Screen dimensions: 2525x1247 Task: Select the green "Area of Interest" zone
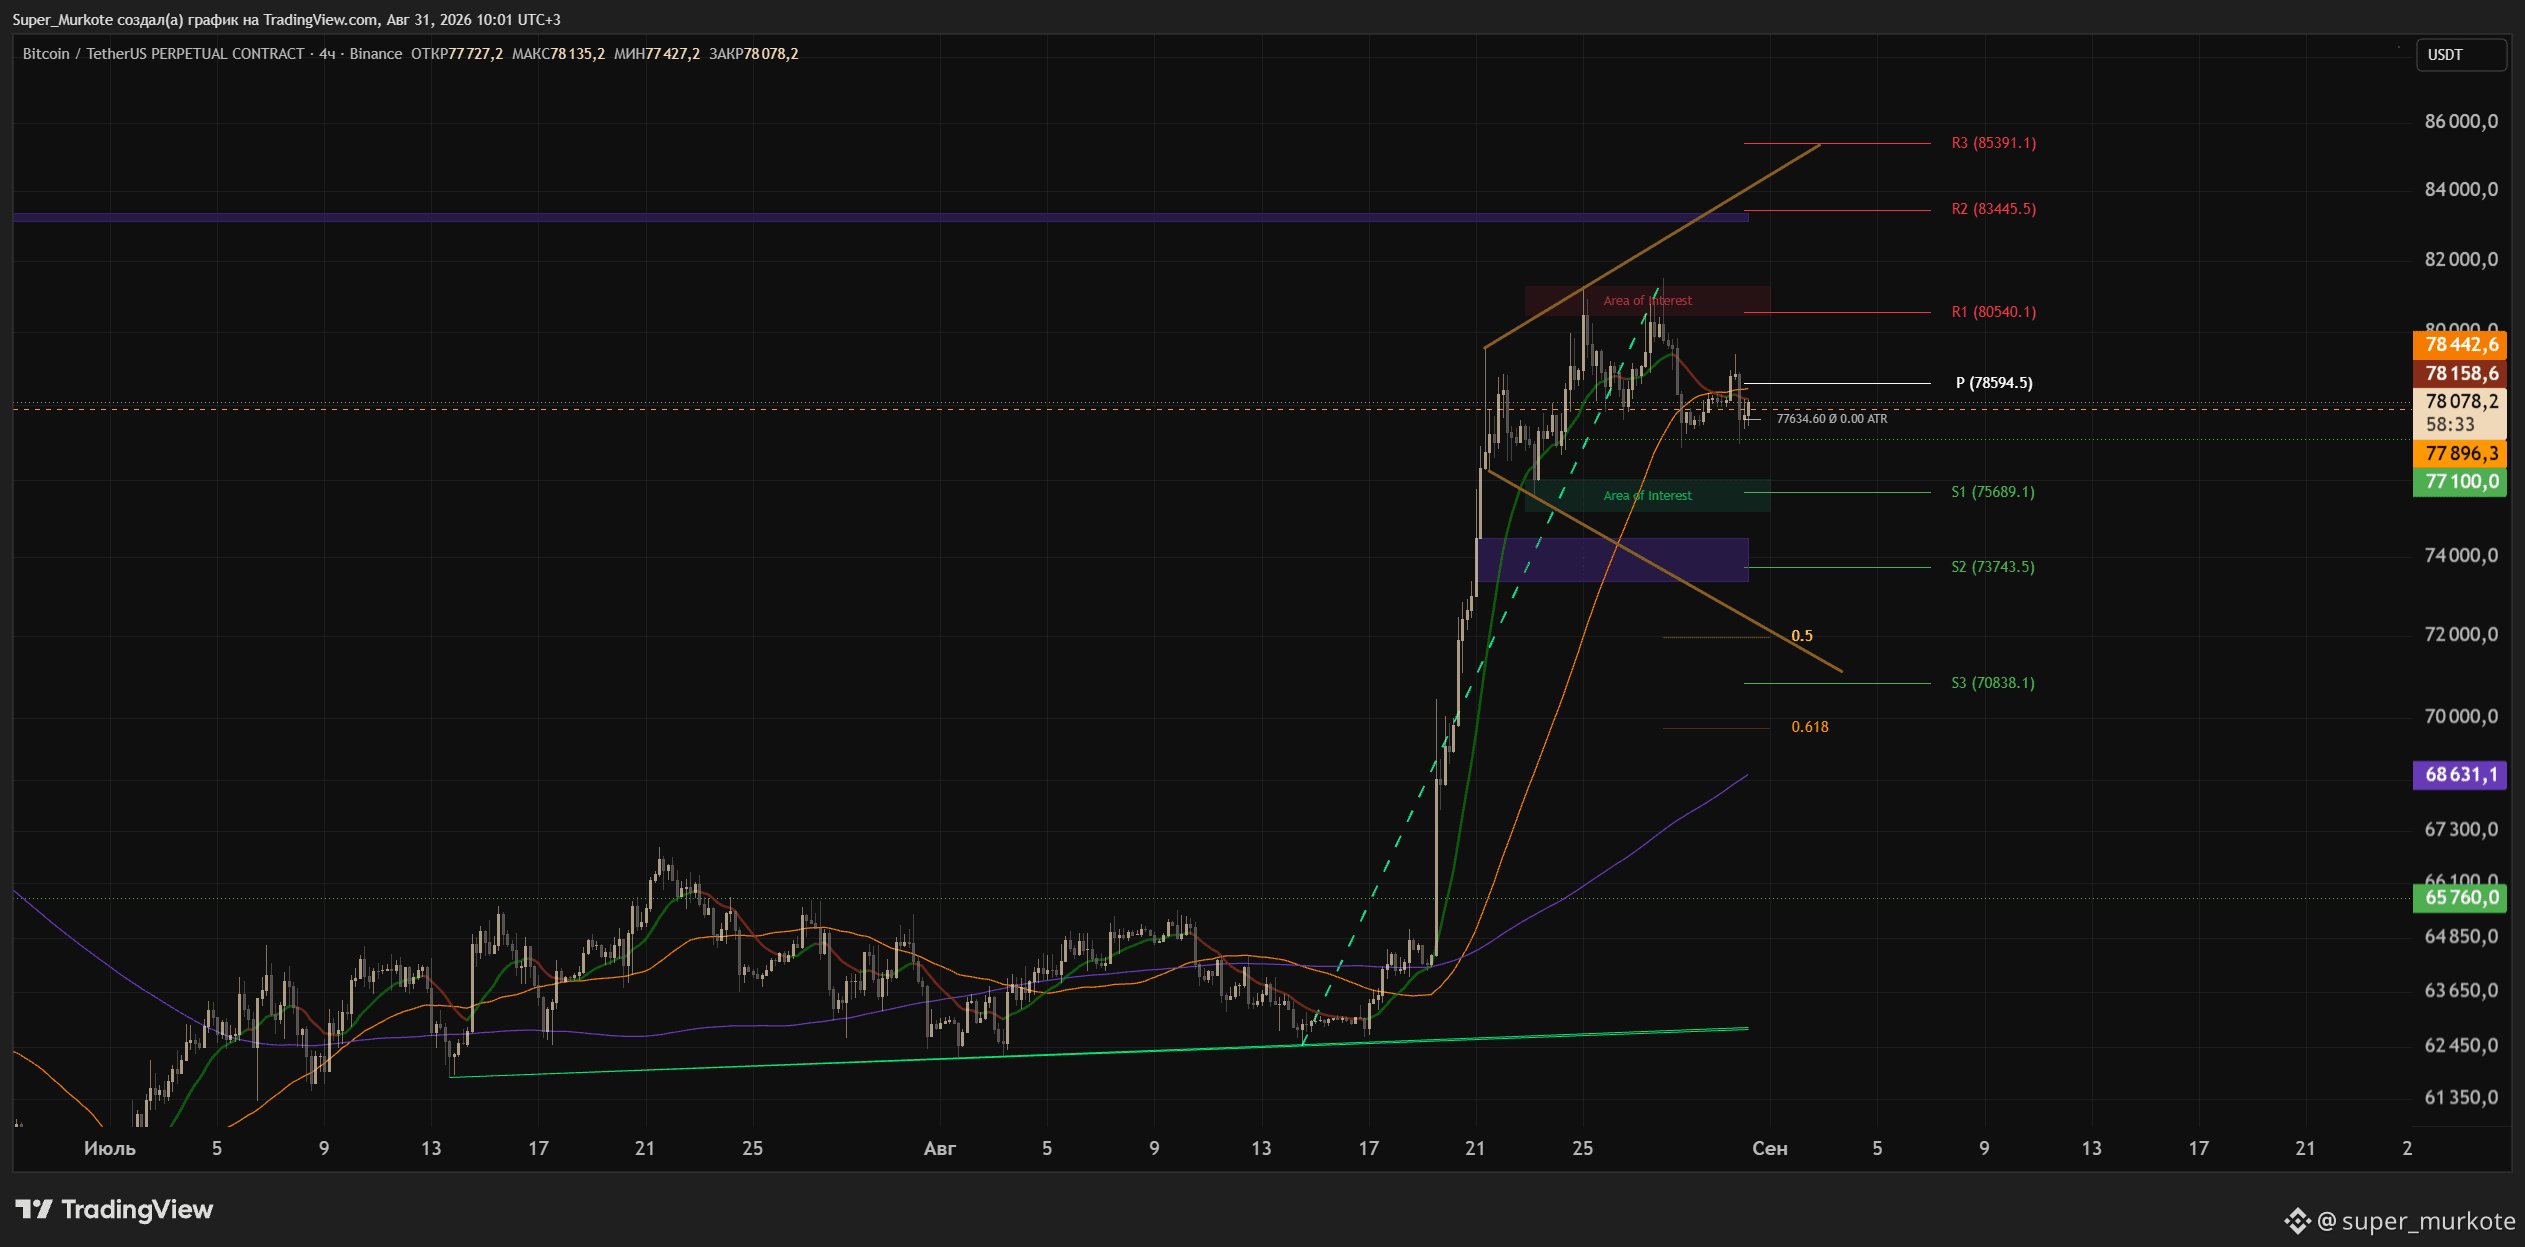click(1647, 496)
